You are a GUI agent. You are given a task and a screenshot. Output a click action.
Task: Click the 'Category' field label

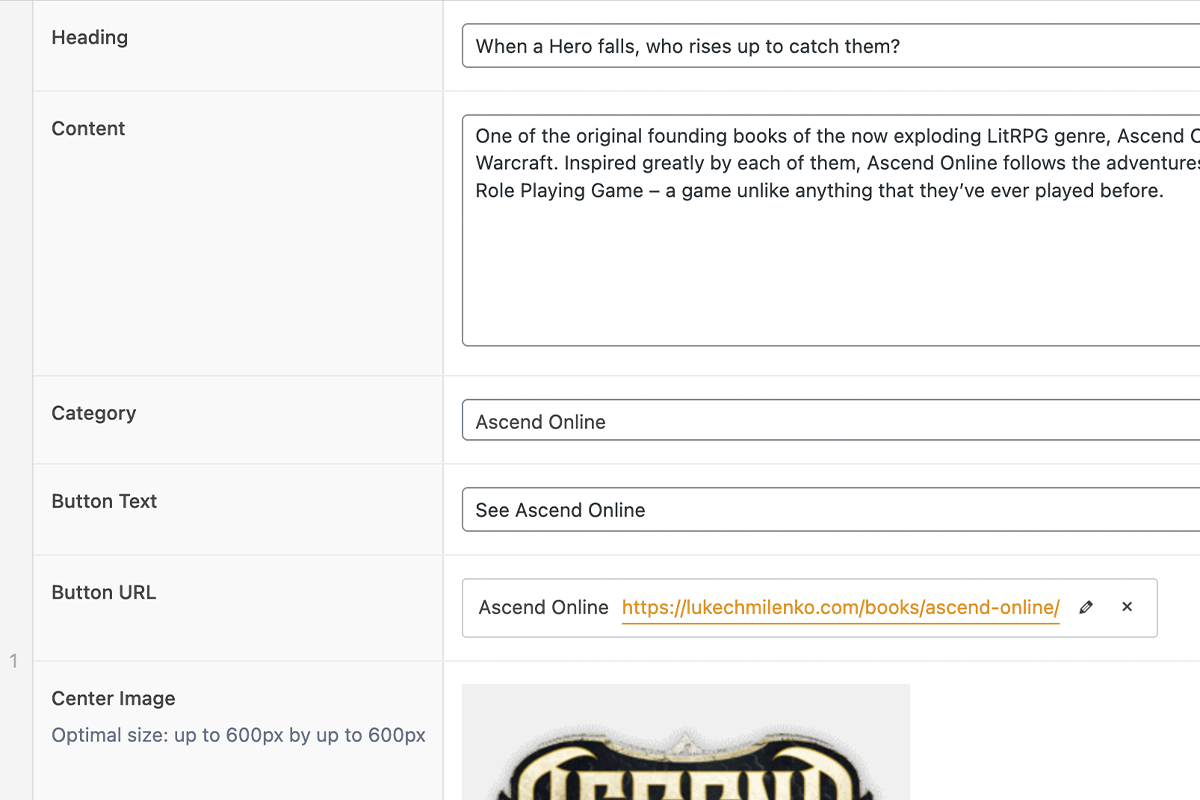click(94, 414)
